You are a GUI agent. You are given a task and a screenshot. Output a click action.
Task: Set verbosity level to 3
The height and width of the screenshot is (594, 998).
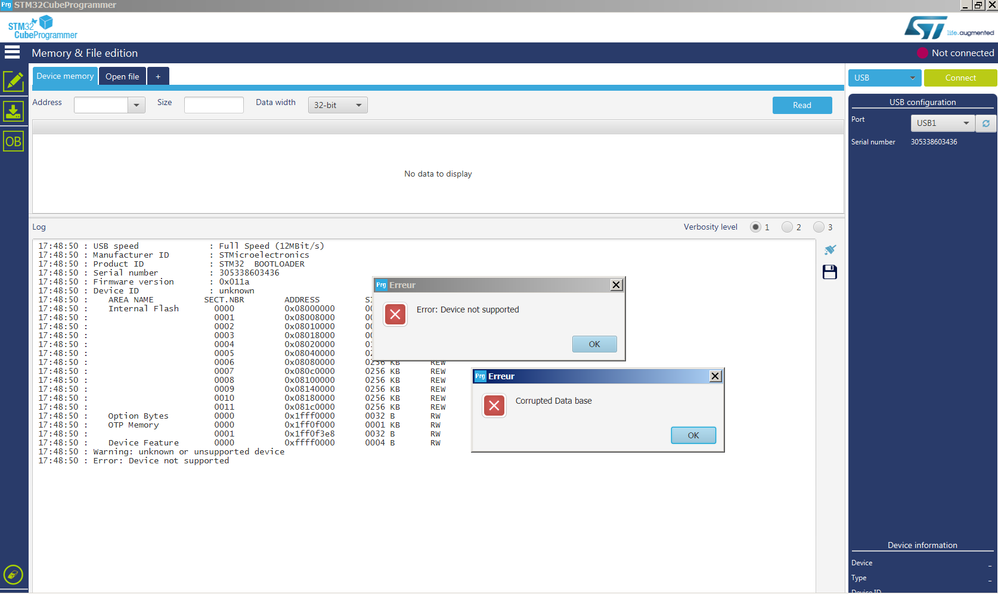tap(819, 227)
